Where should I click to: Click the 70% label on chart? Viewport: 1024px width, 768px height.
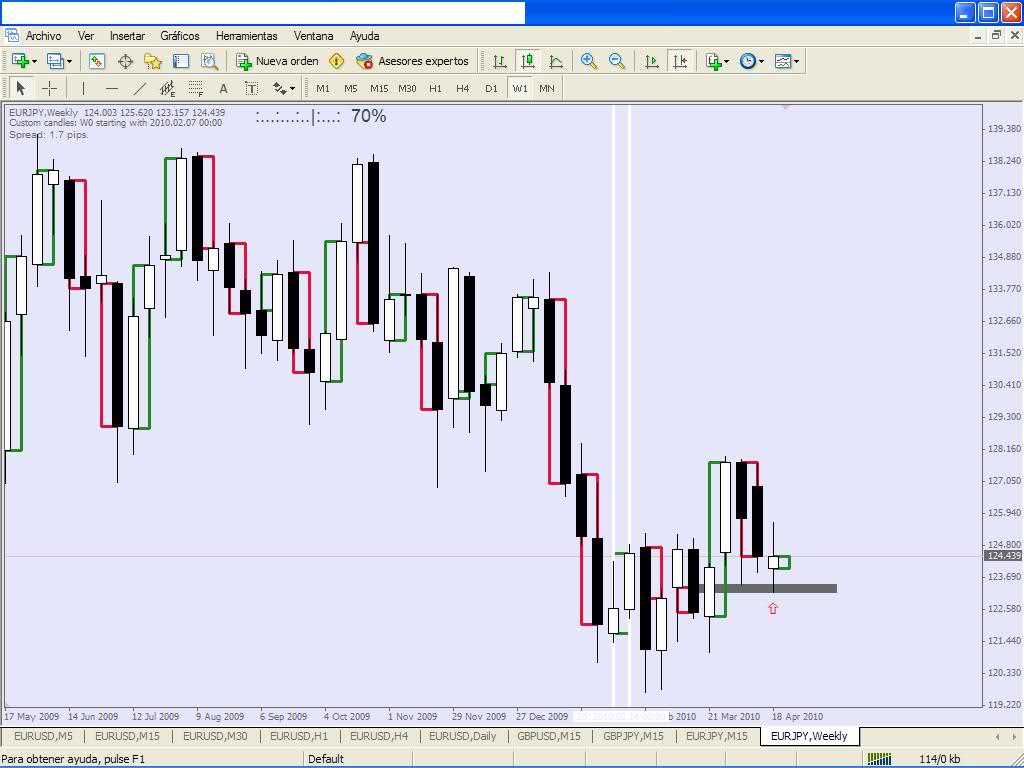pyautogui.click(x=368, y=116)
